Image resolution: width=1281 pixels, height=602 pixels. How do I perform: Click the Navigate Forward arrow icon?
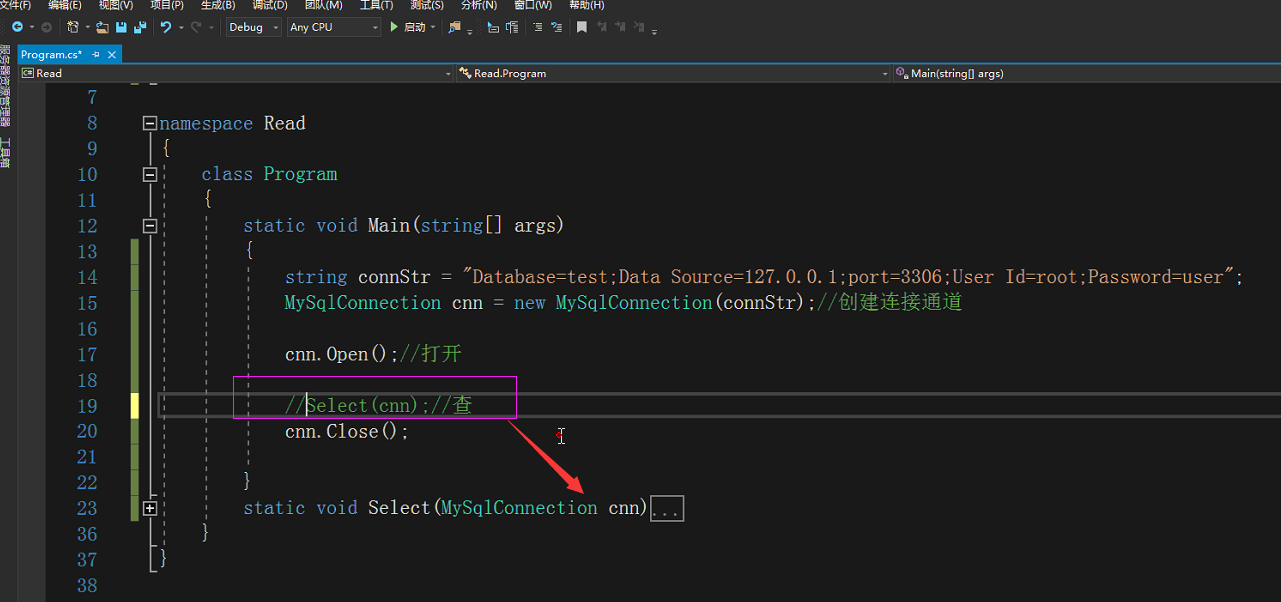[46, 27]
